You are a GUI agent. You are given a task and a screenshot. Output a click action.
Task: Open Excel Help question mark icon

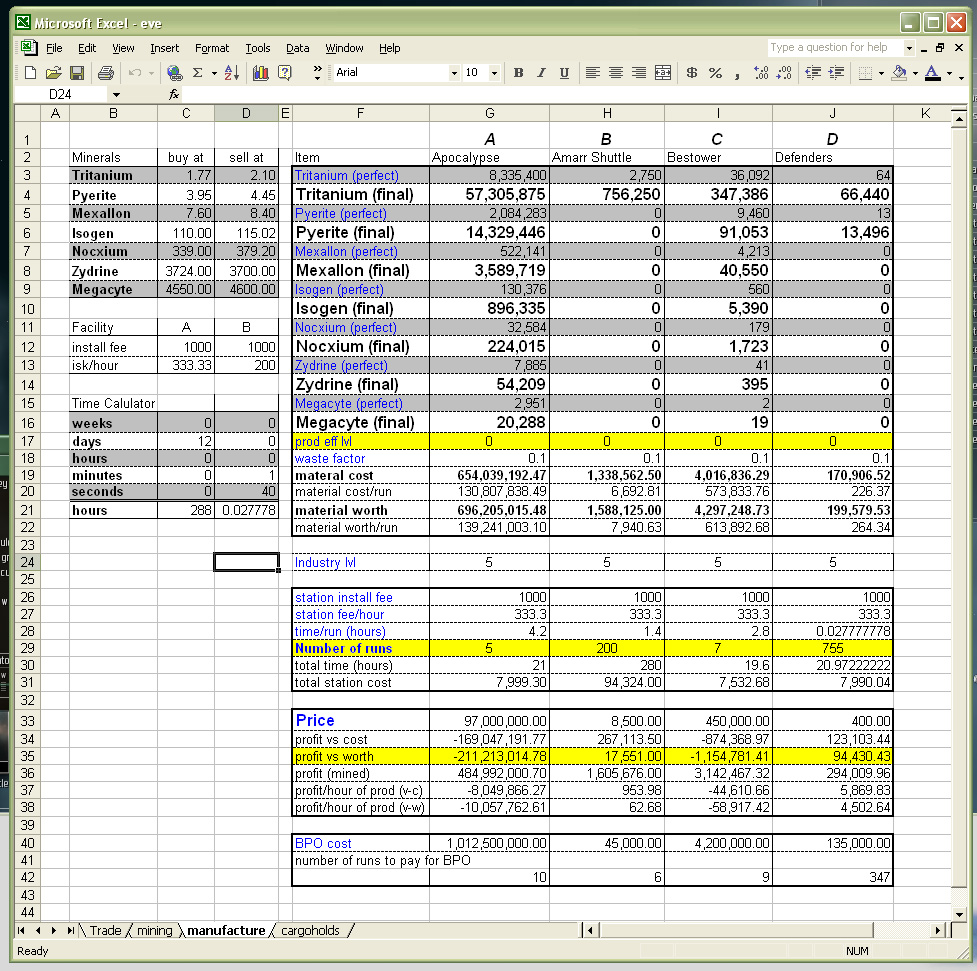[x=285, y=73]
